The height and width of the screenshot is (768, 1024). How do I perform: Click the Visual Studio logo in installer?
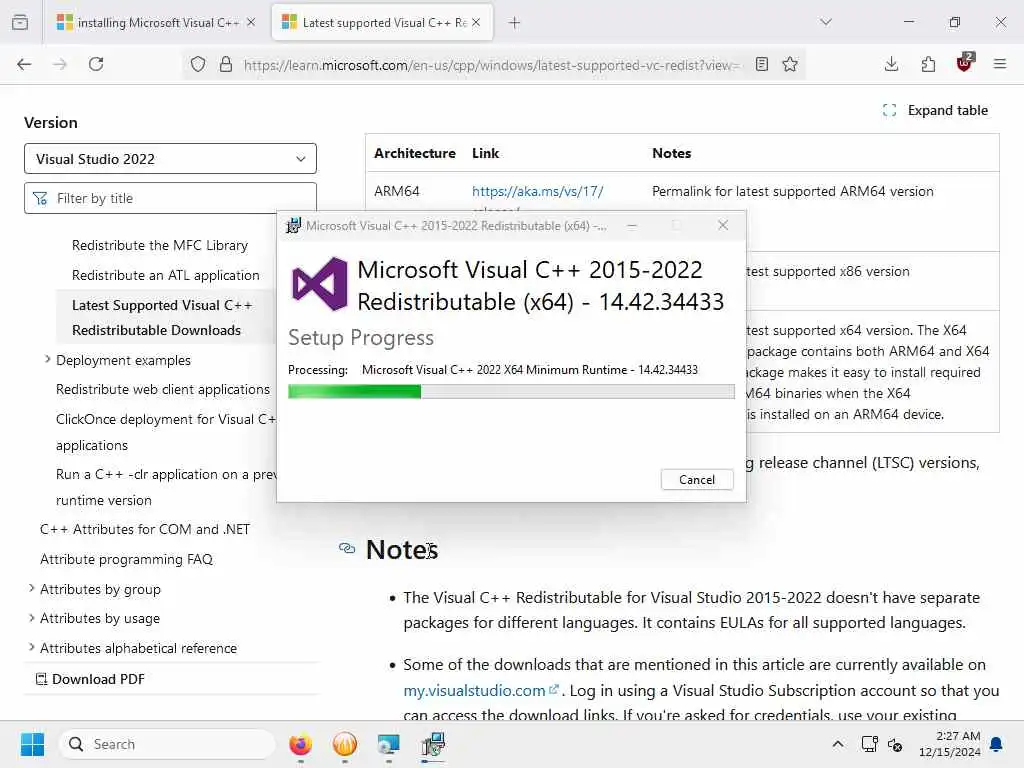click(320, 284)
